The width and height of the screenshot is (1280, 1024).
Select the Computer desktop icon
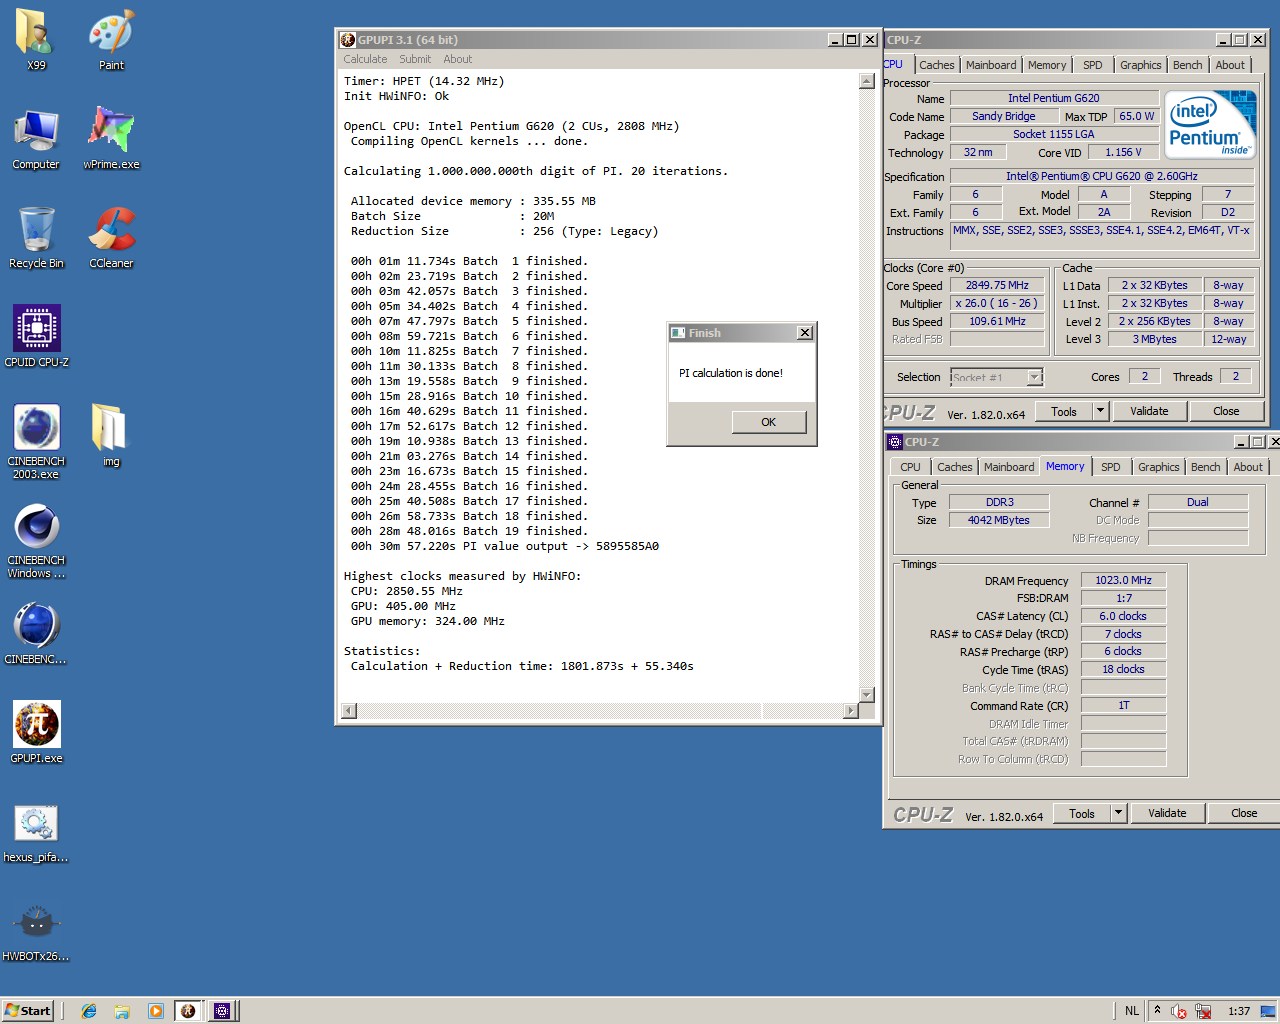(x=36, y=139)
